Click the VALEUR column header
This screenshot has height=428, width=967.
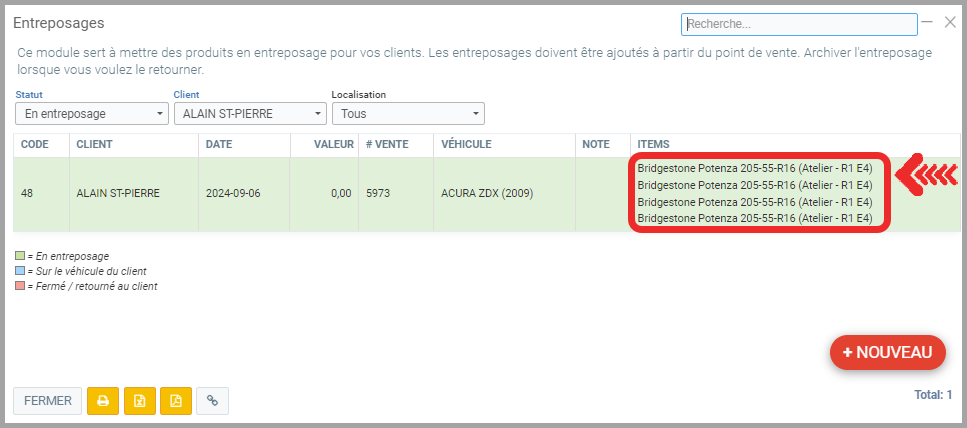(x=334, y=145)
